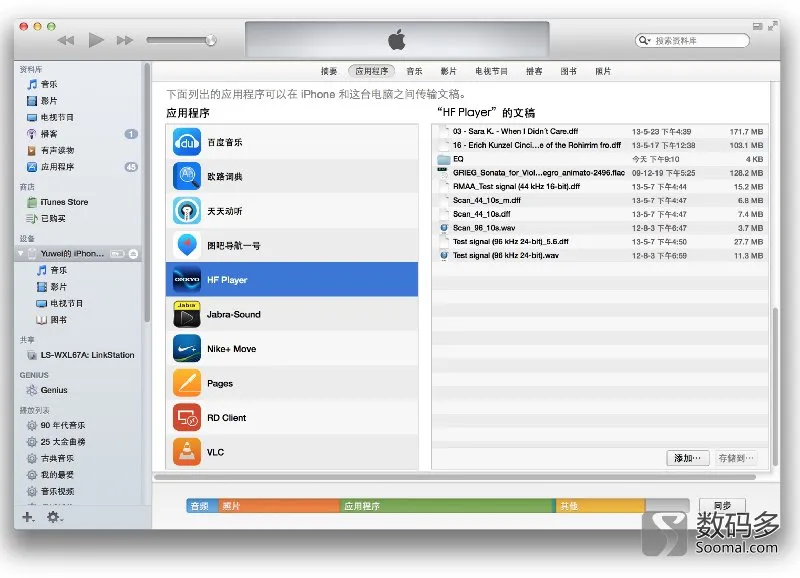Switch to the 应用程序 tab in the top bar
Viewport: 800px width, 578px height.
pos(371,71)
